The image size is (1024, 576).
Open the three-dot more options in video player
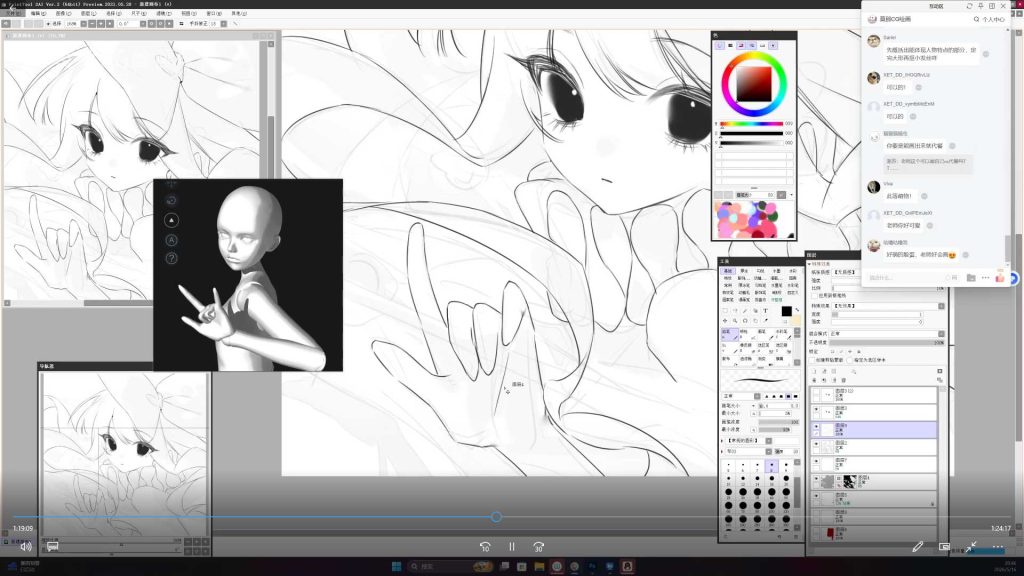pyautogui.click(x=998, y=547)
